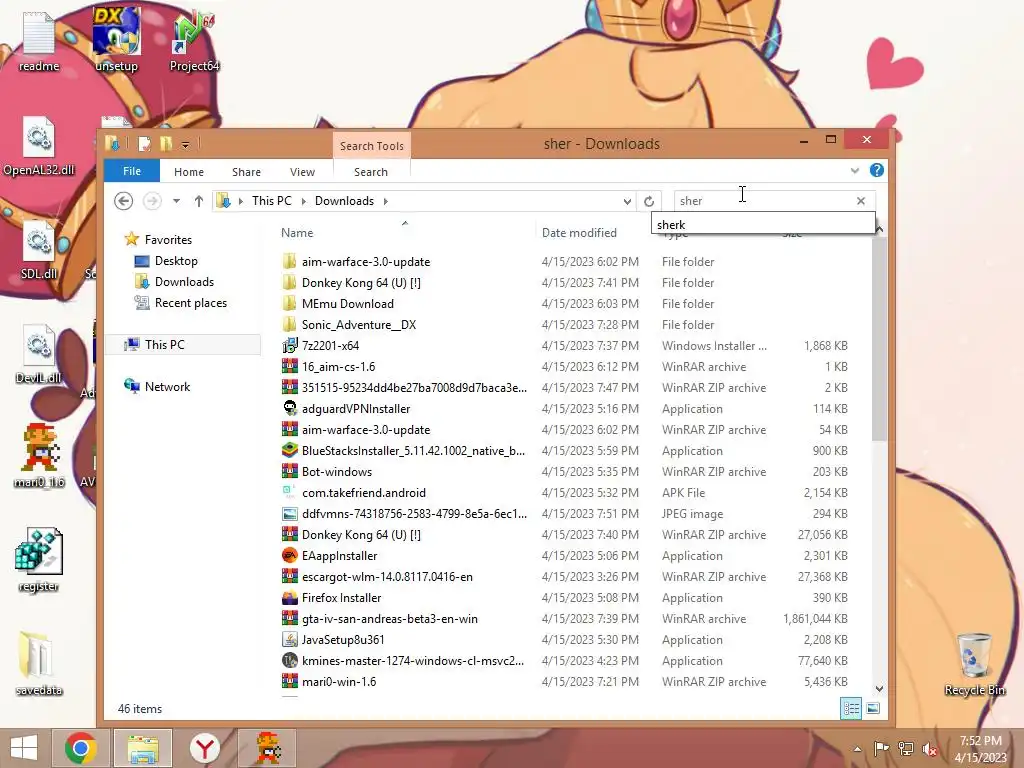
Task: Select the BlueStacksInstaller application file
Action: 413,451
